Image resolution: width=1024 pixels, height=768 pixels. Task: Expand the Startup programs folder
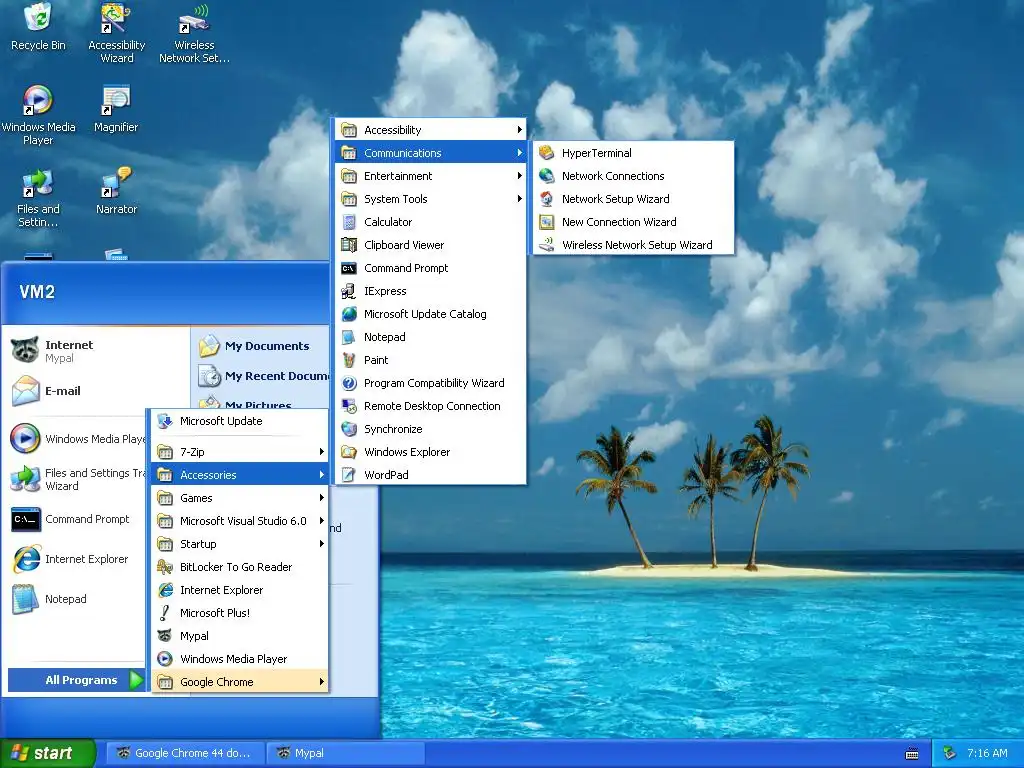(240, 544)
